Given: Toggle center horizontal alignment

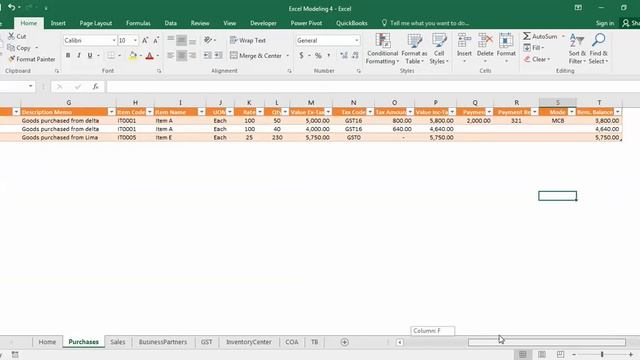Looking at the screenshot, I should pyautogui.click(x=181, y=55).
